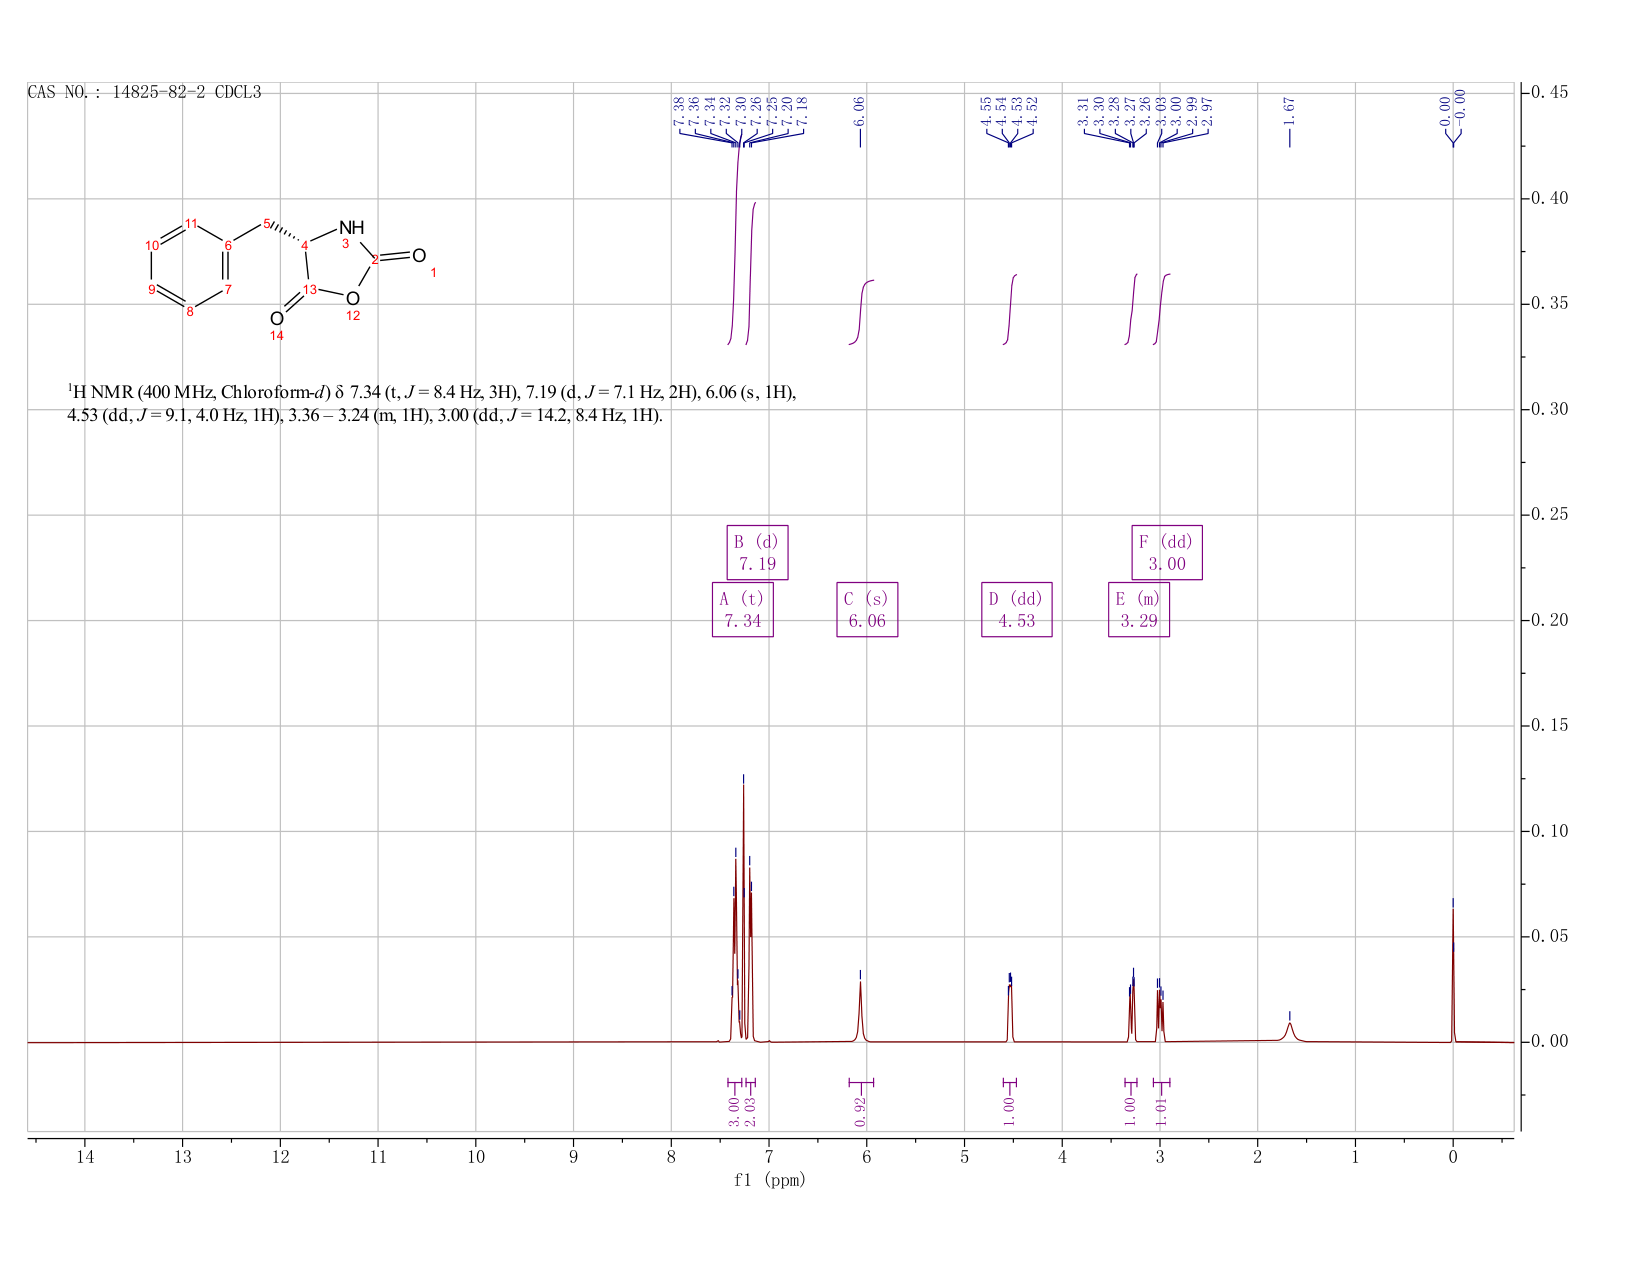Click the 1.67 peak label at top

pos(1289,111)
